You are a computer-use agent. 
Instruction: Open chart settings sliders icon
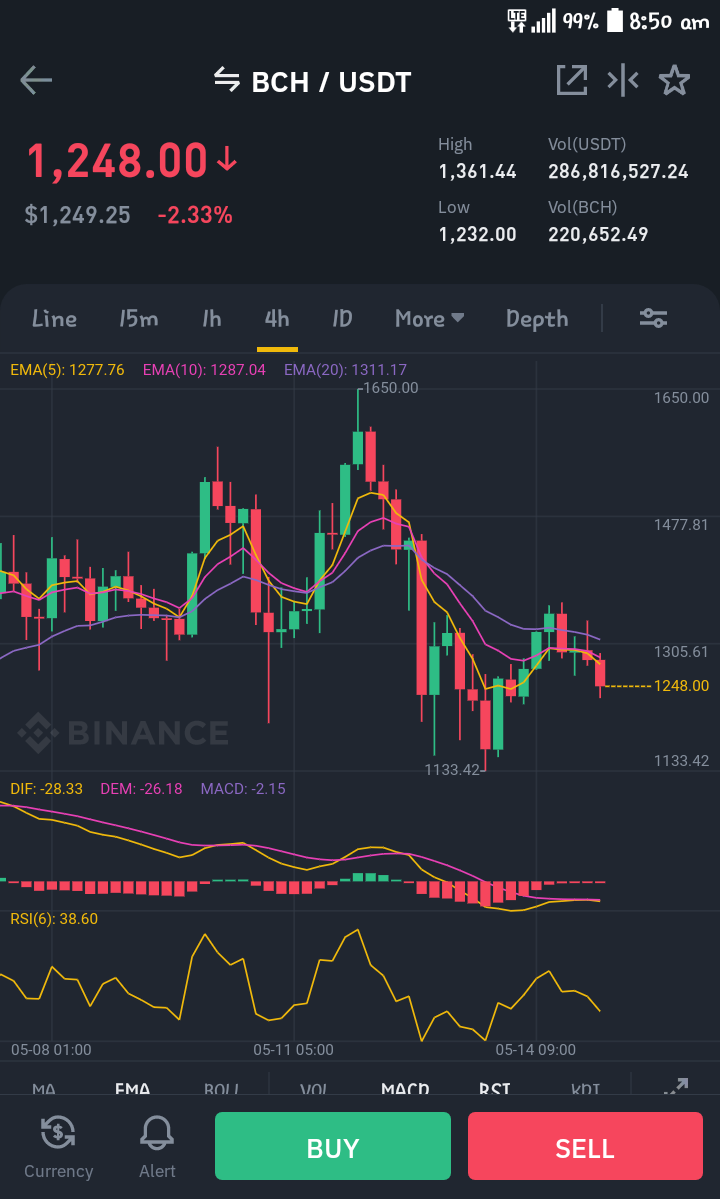coord(654,318)
